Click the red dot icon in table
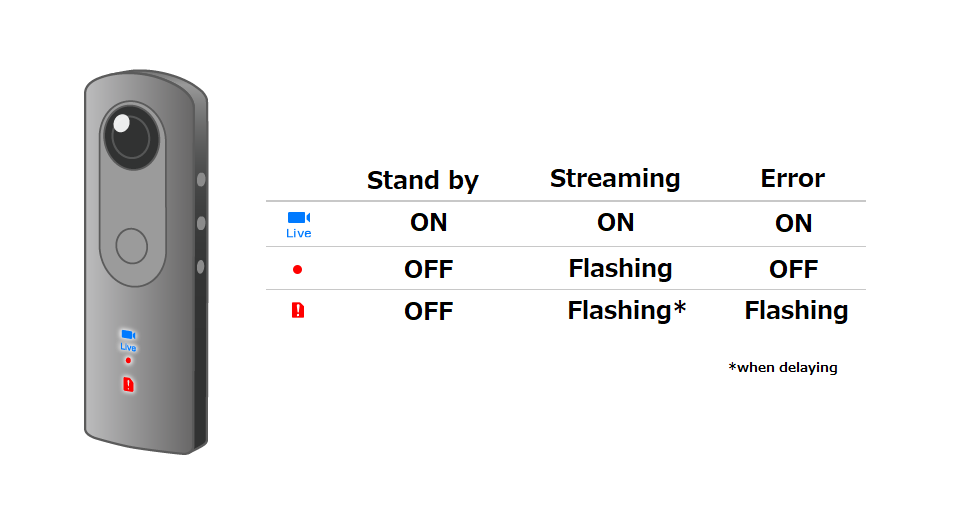This screenshot has width=960, height=520. (298, 269)
